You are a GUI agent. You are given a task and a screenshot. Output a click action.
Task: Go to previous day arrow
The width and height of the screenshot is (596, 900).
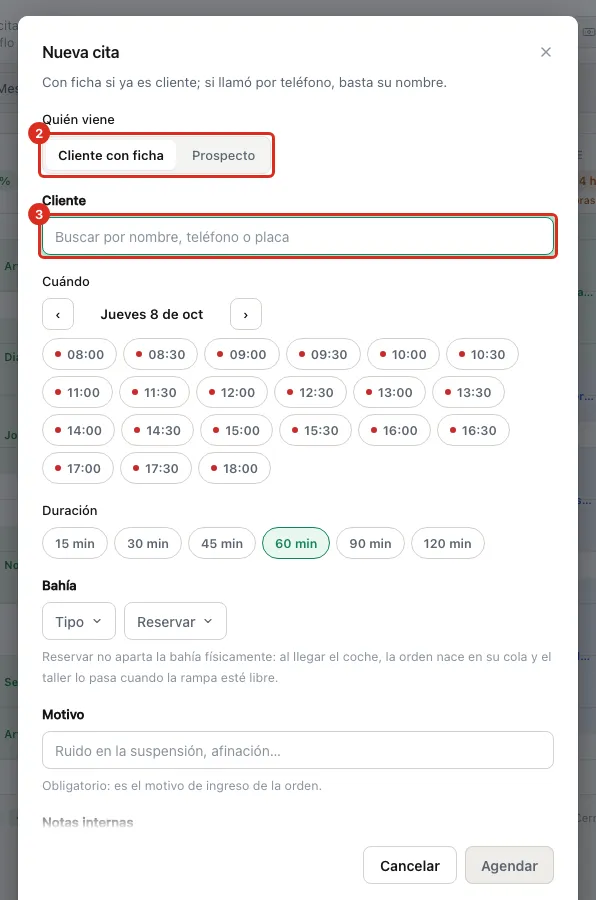click(58, 314)
